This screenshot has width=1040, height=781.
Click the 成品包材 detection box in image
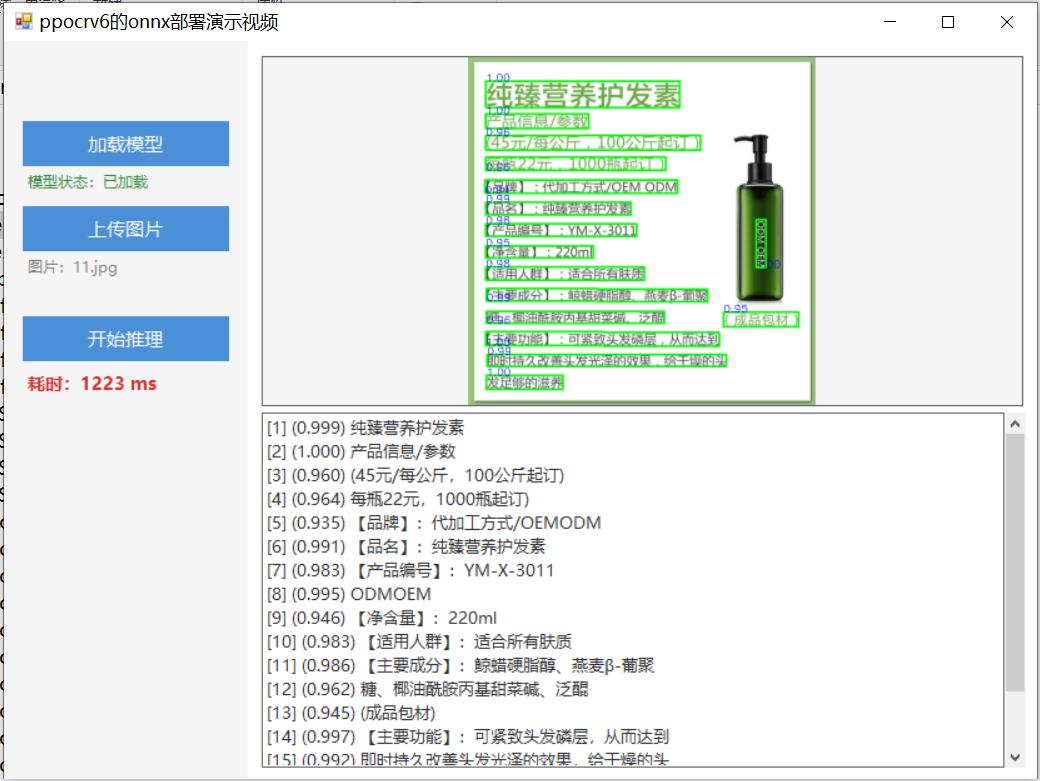[761, 320]
